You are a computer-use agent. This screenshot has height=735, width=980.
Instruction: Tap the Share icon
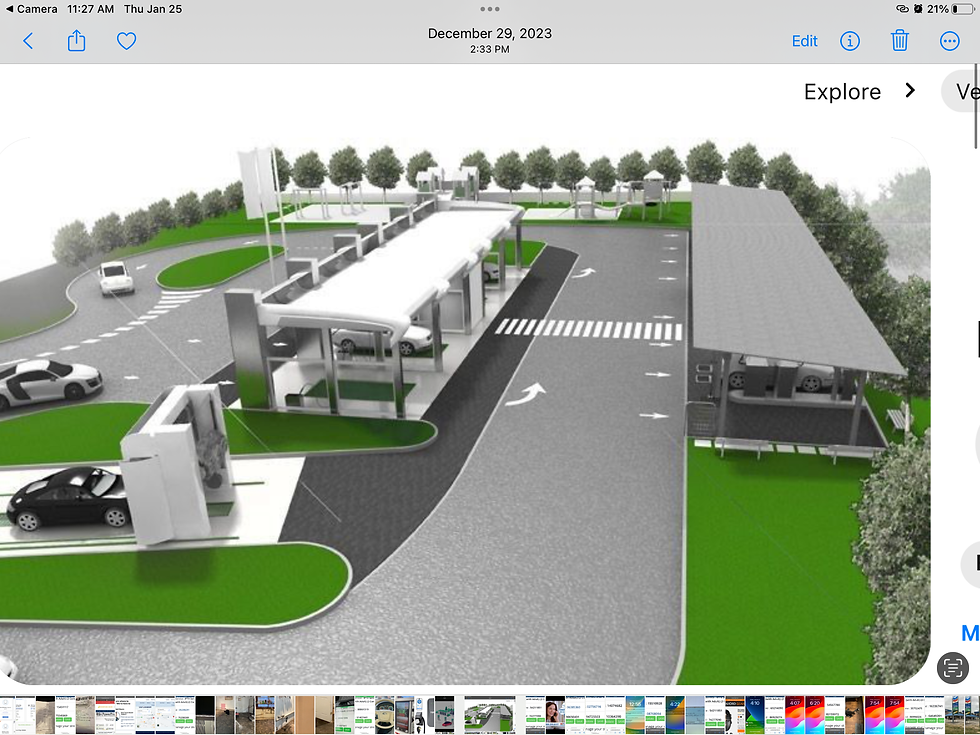click(x=76, y=41)
